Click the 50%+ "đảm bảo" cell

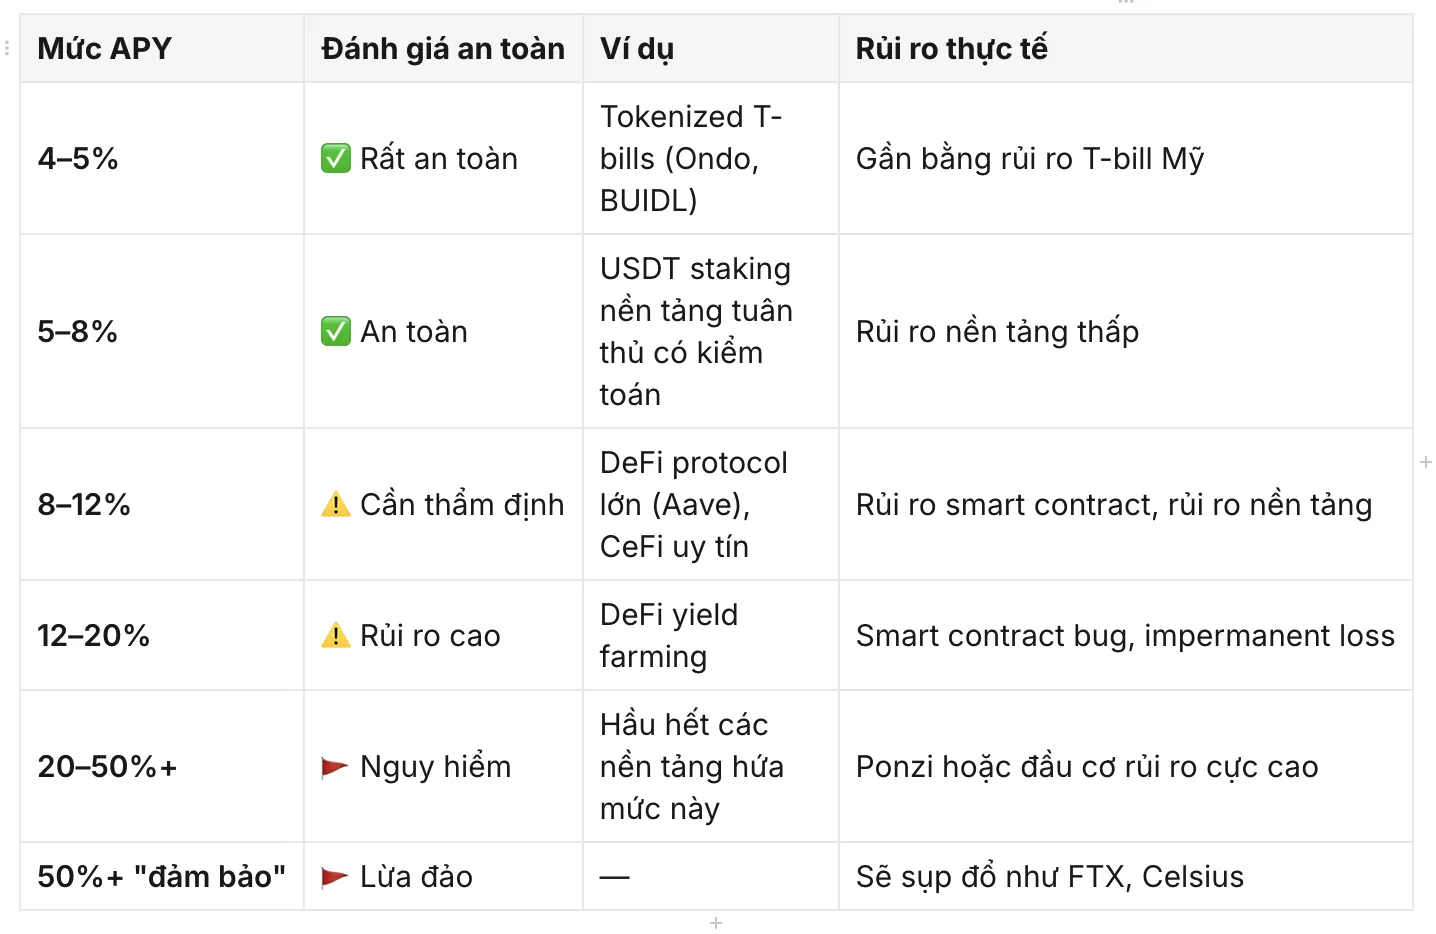(x=162, y=877)
